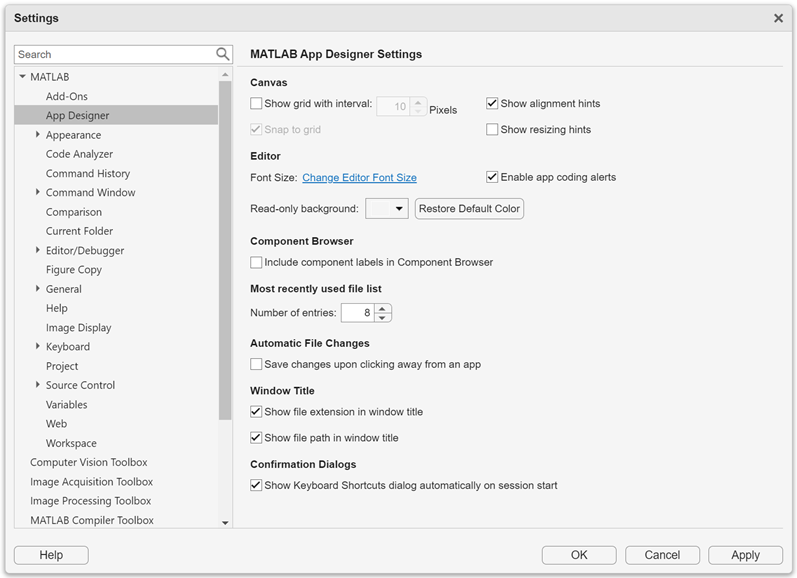797x578 pixels.
Task: Open the Read-only background color dropdown
Action: tap(388, 209)
